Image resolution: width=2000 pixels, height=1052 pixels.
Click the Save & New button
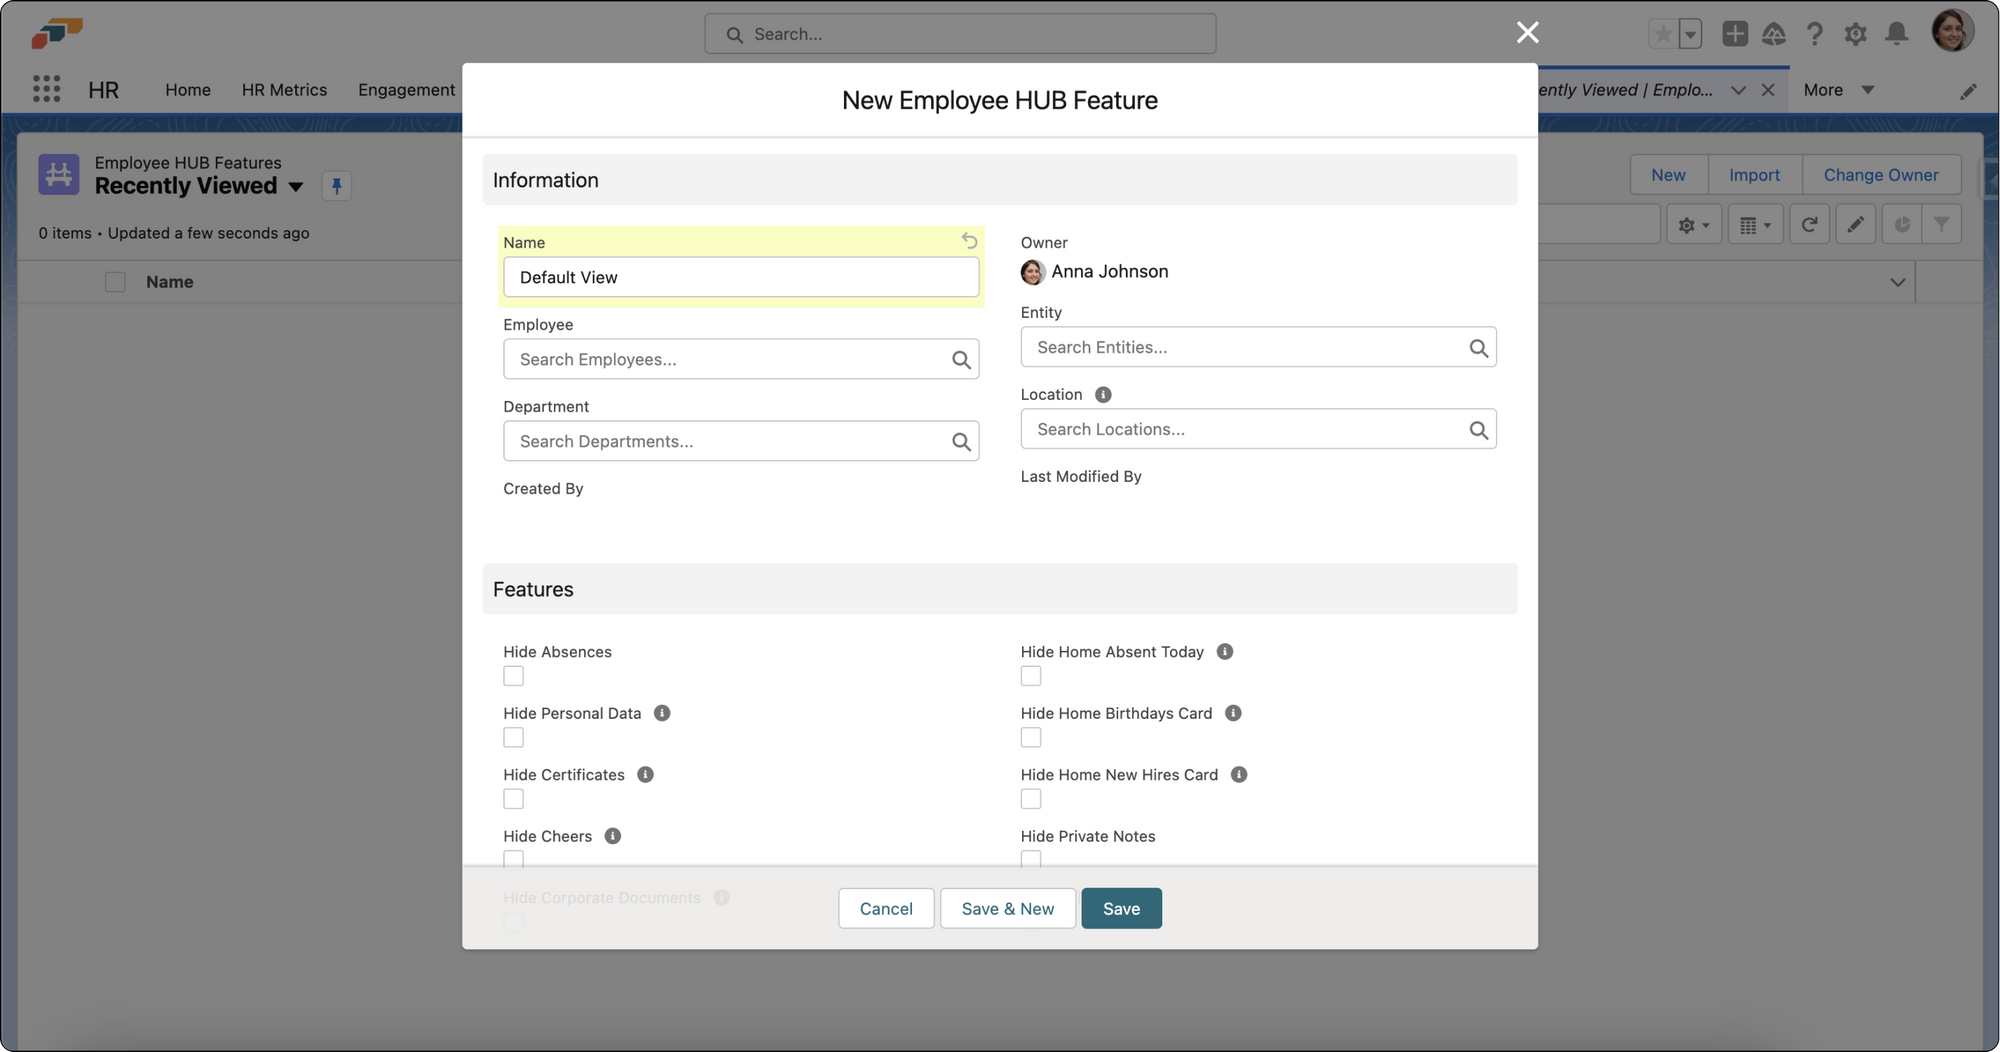[x=1007, y=908]
